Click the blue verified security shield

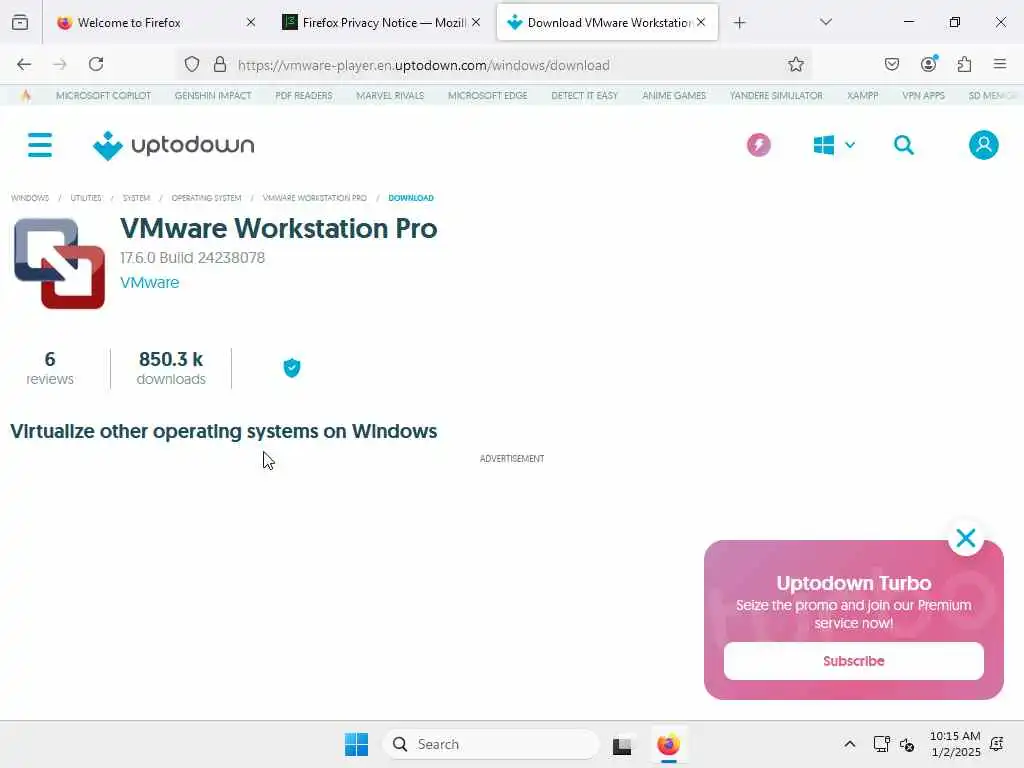click(x=292, y=368)
